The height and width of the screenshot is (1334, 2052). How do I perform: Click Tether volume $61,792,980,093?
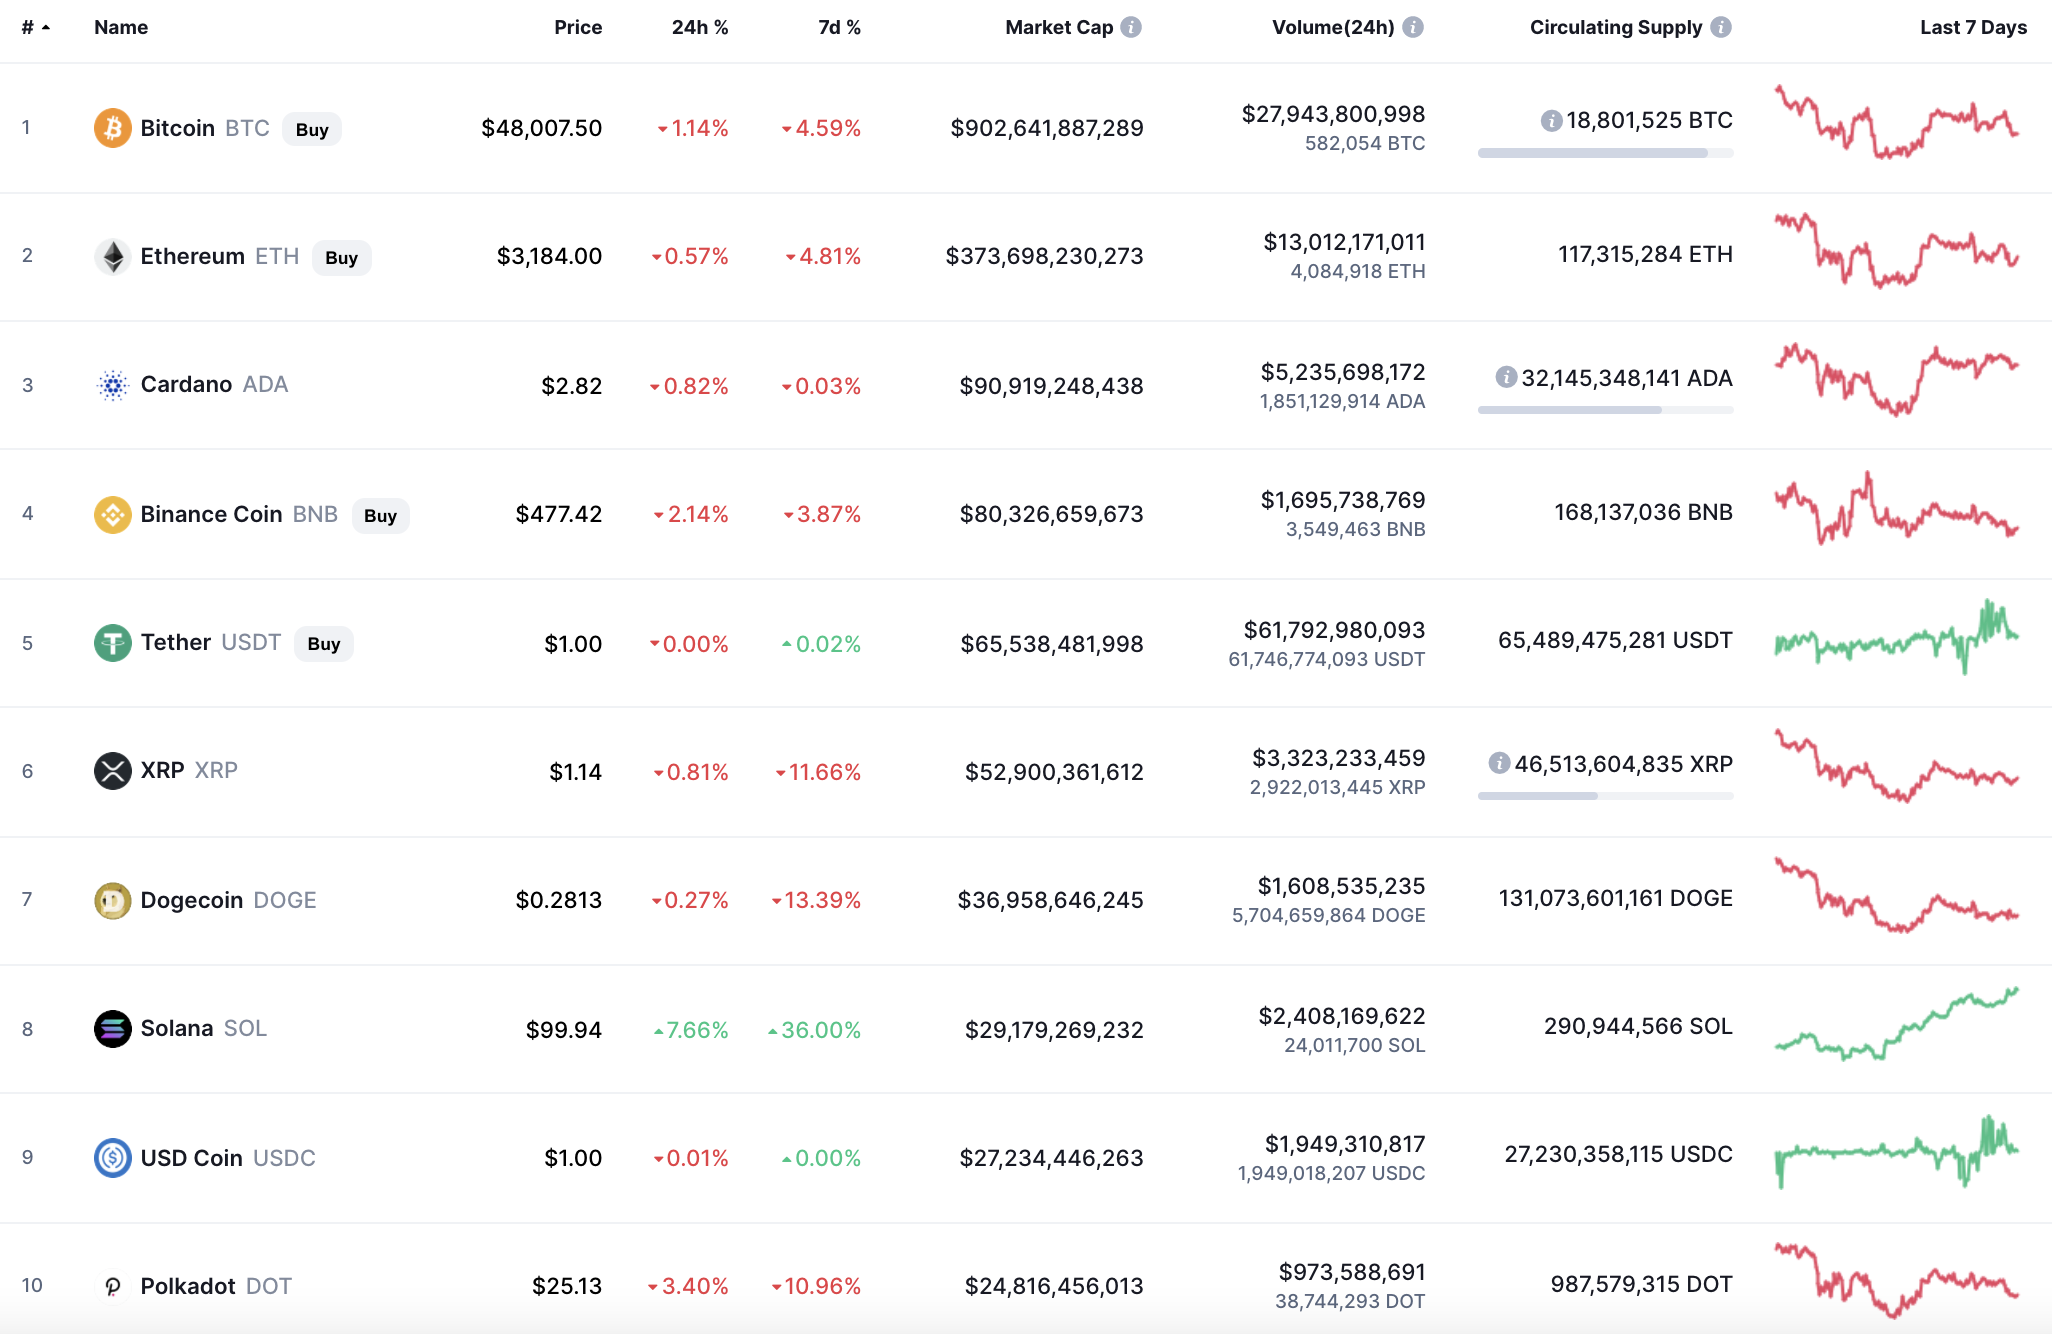pyautogui.click(x=1335, y=630)
